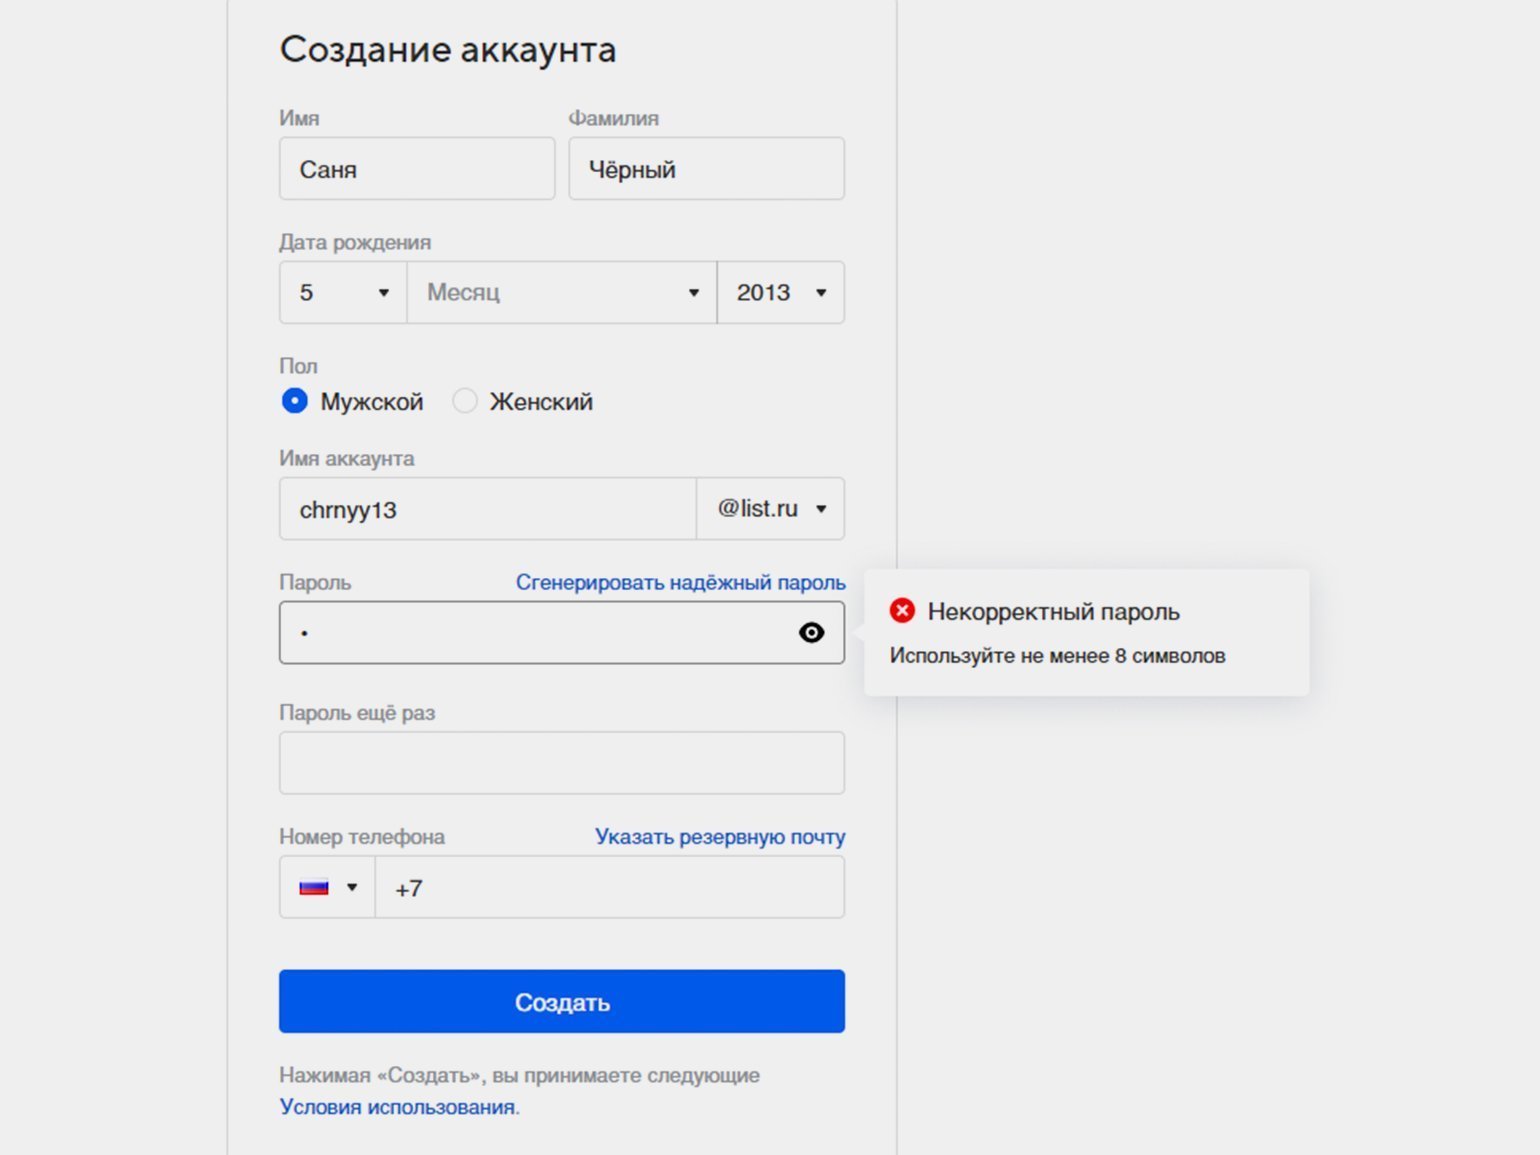The image size is (1540, 1155).
Task: Open the birth year dropdown showing 2013
Action: click(781, 292)
